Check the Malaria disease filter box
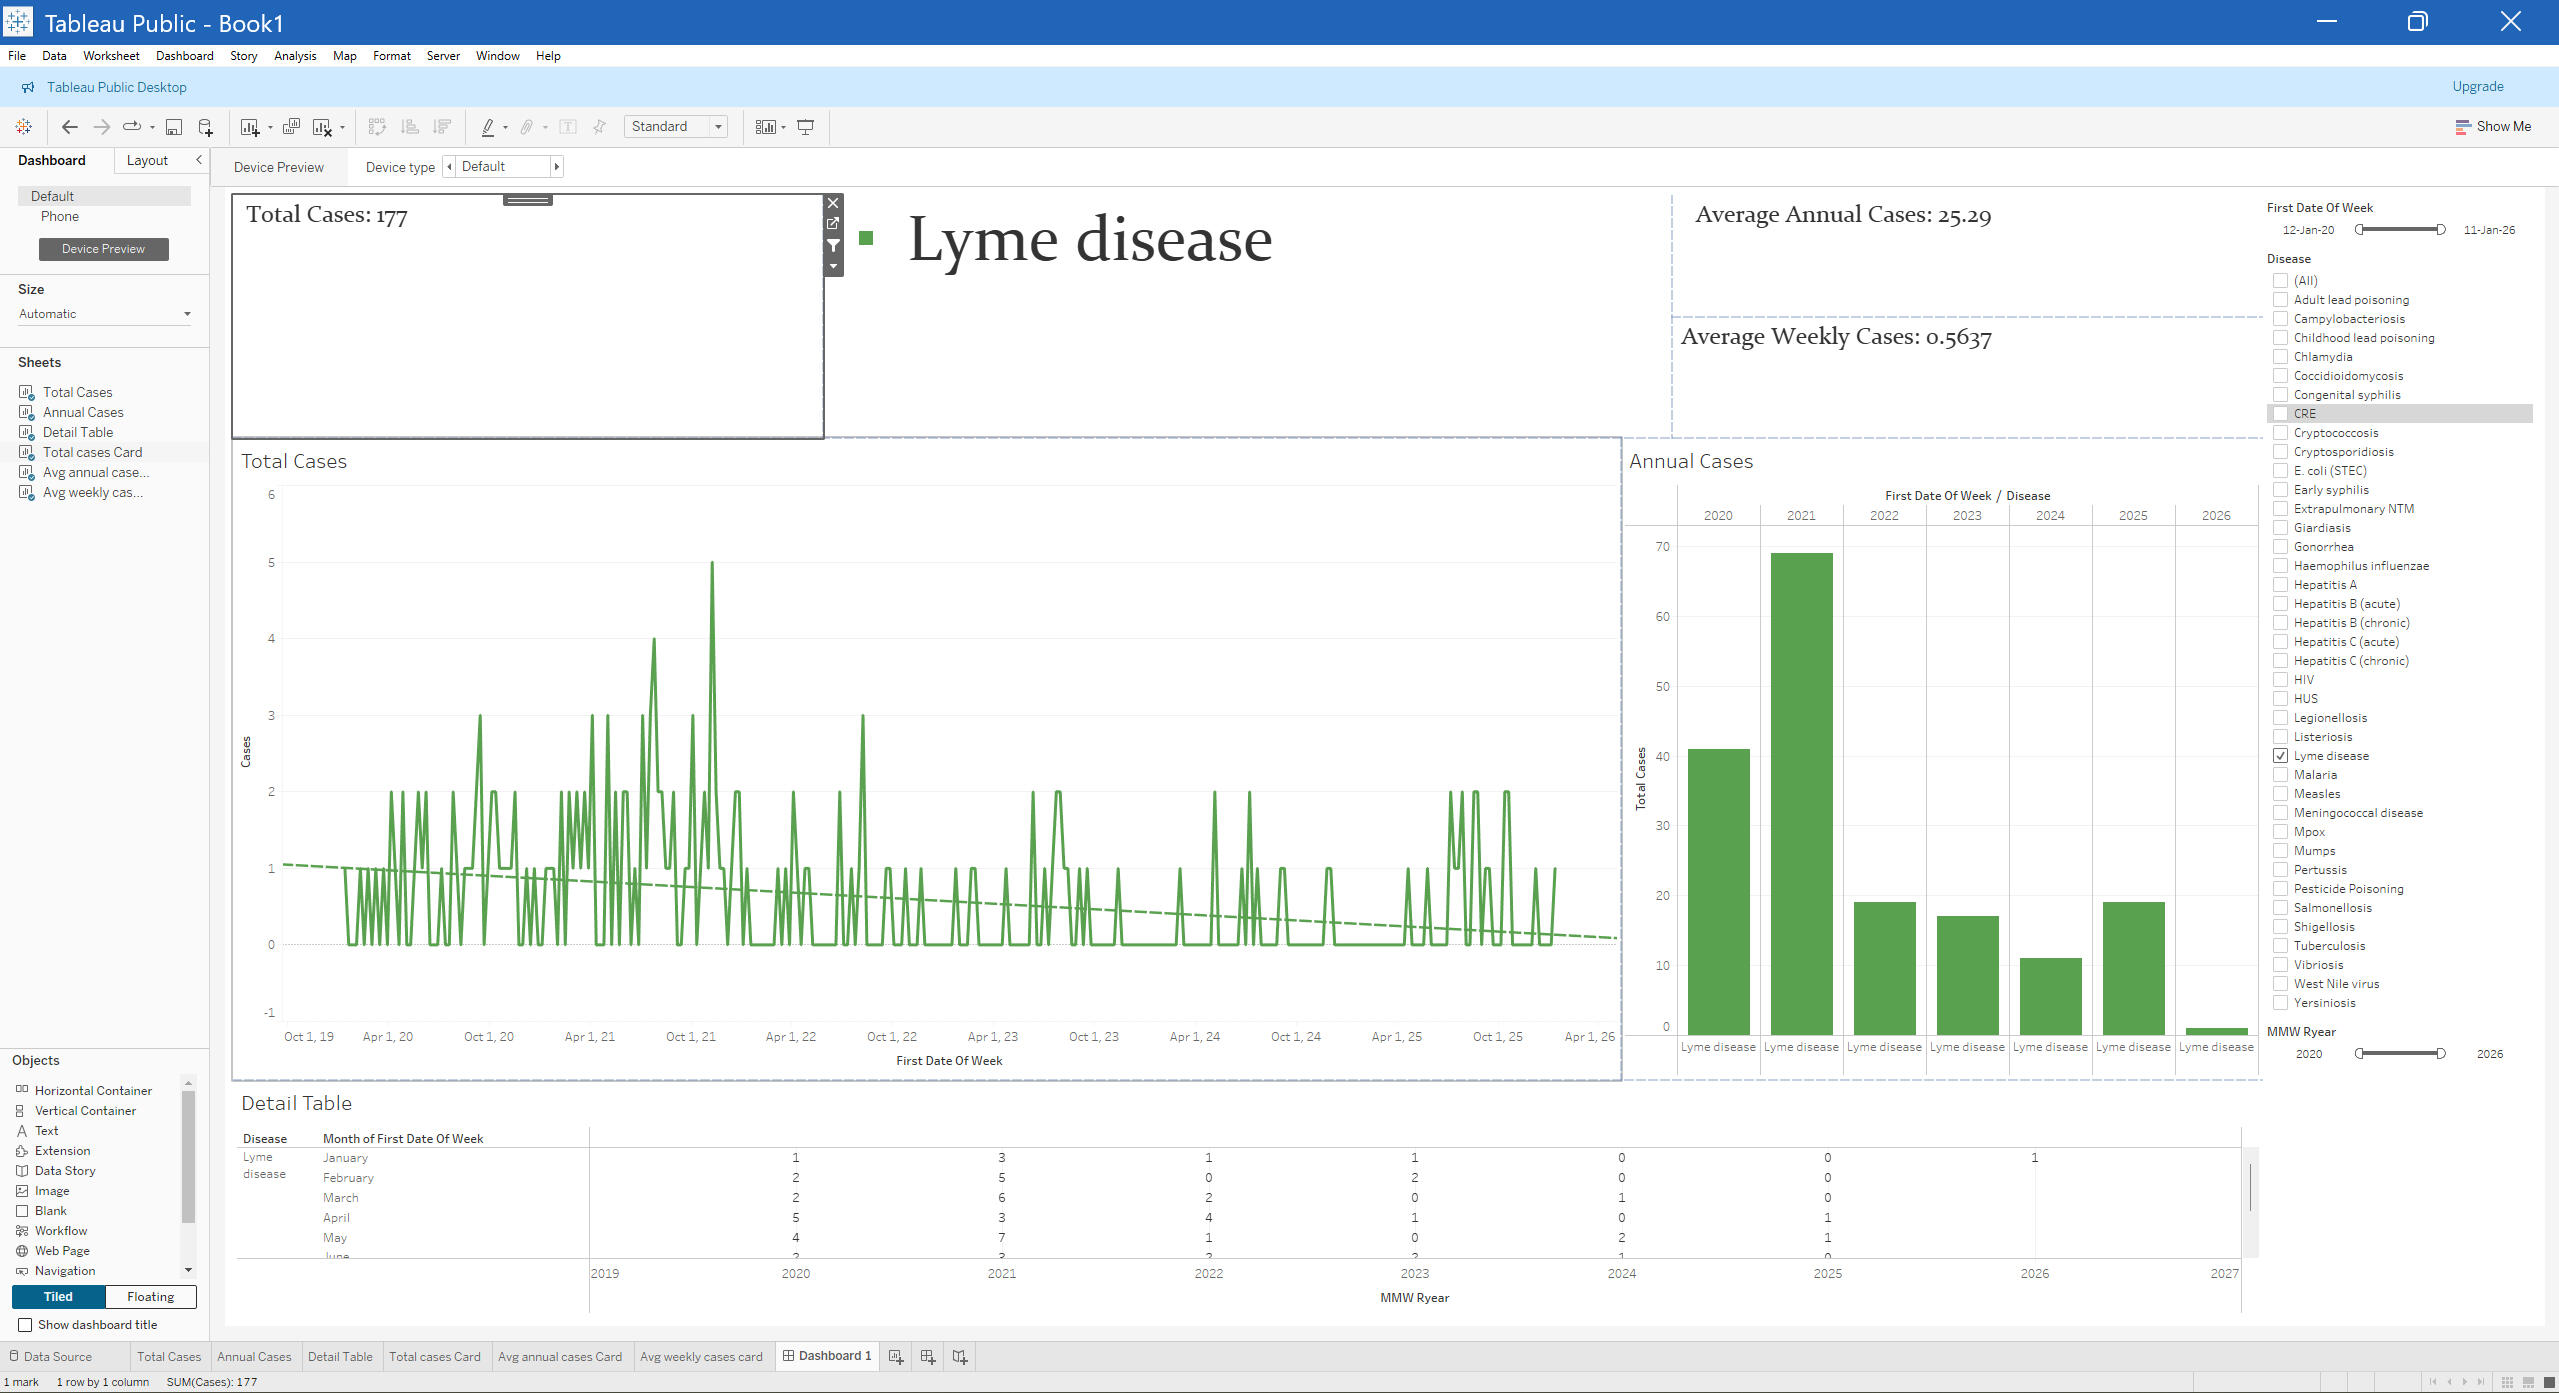Screen dimensions: 2559x1393 2280,775
